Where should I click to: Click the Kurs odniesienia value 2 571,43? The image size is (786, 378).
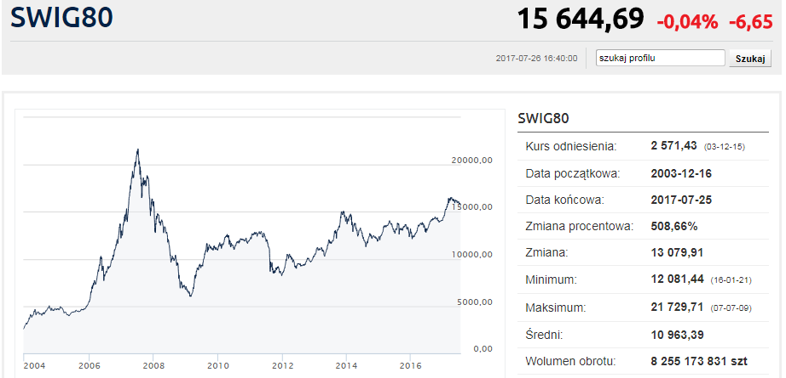click(674, 146)
